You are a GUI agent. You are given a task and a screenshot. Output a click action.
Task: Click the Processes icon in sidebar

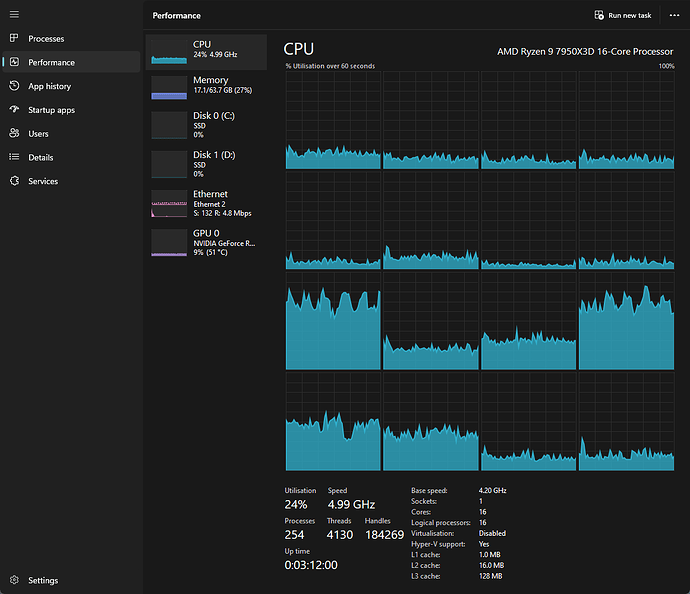(x=14, y=38)
